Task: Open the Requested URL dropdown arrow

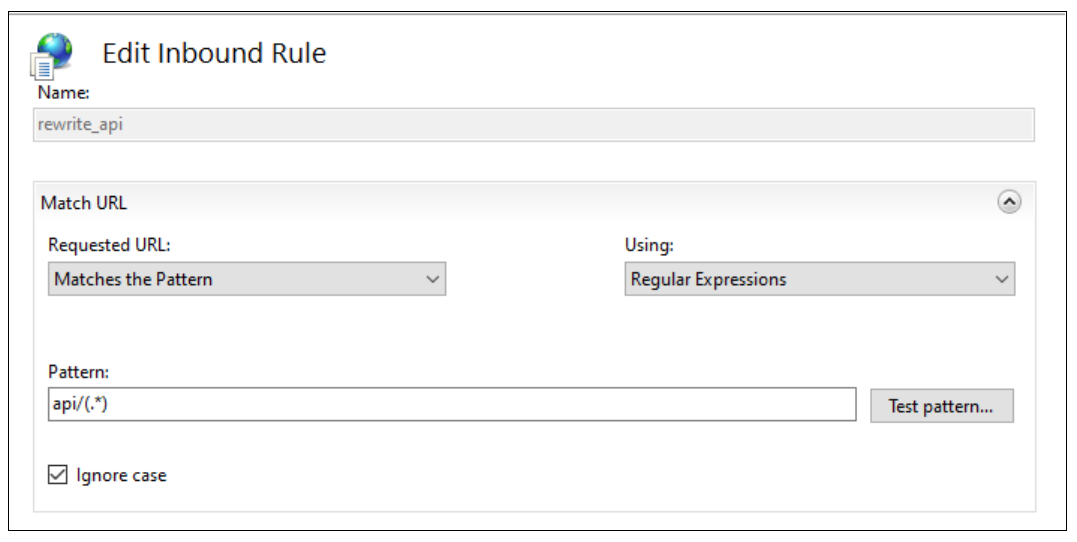Action: tap(432, 280)
